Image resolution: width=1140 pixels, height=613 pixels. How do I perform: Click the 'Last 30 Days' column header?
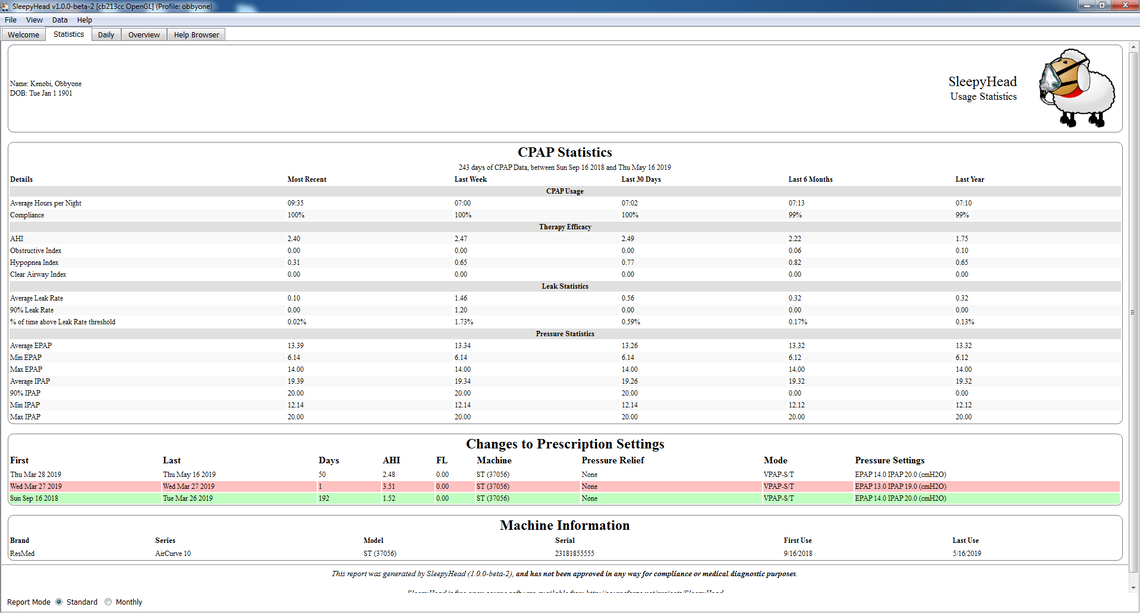pyautogui.click(x=641, y=180)
